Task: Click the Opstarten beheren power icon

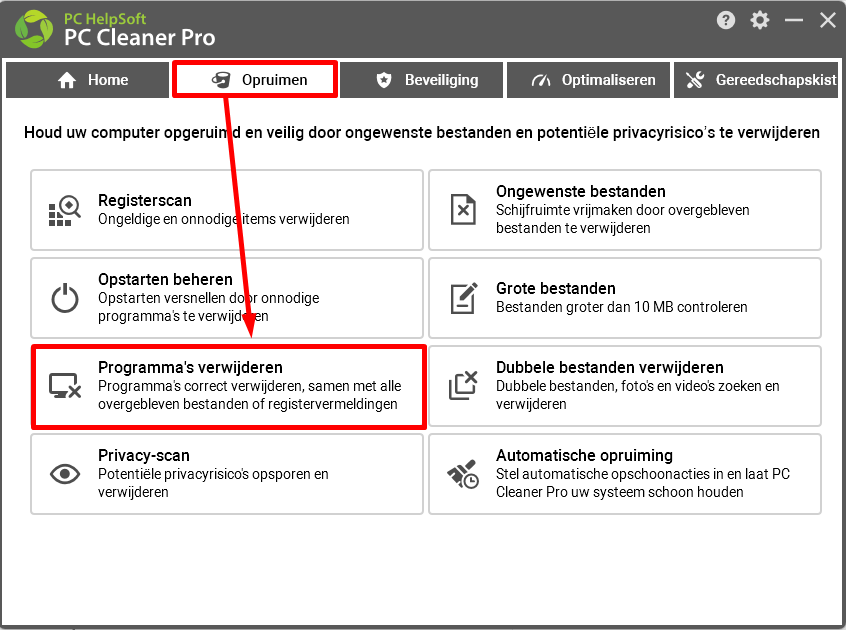Action: coord(65,298)
